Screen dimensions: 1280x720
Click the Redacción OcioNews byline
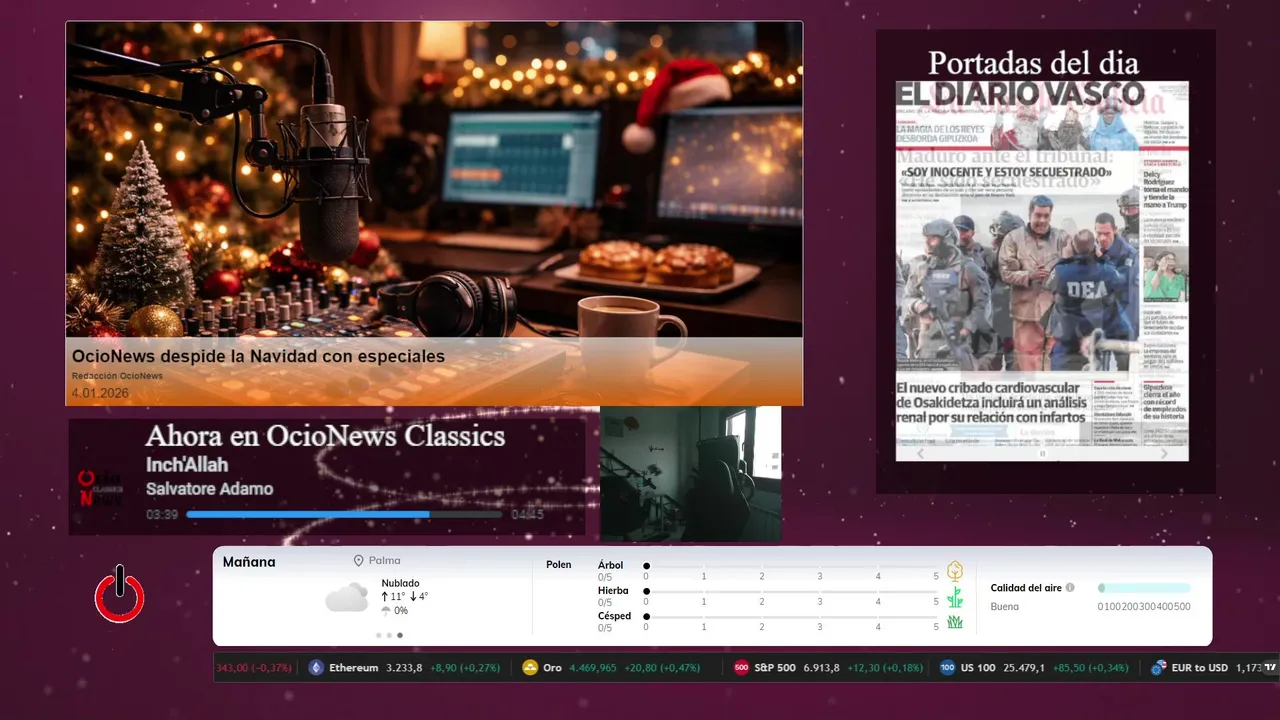click(x=117, y=376)
